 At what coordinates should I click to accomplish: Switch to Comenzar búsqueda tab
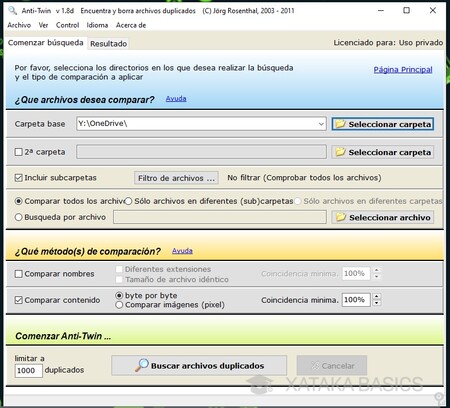coord(46,43)
